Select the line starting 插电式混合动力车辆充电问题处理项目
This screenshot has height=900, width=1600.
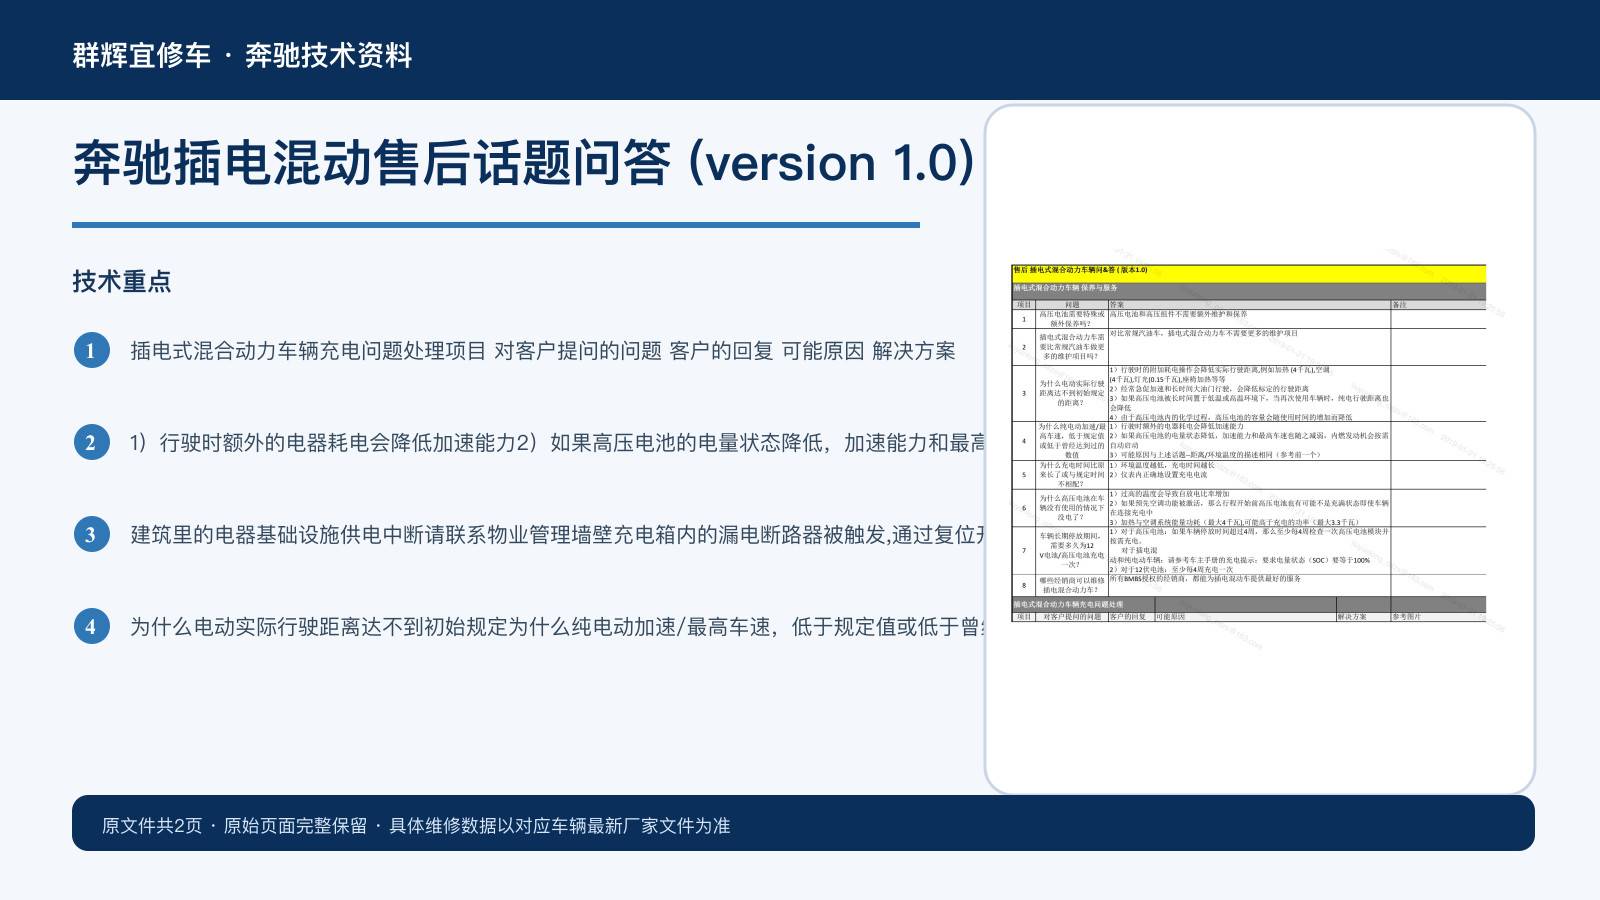[543, 350]
